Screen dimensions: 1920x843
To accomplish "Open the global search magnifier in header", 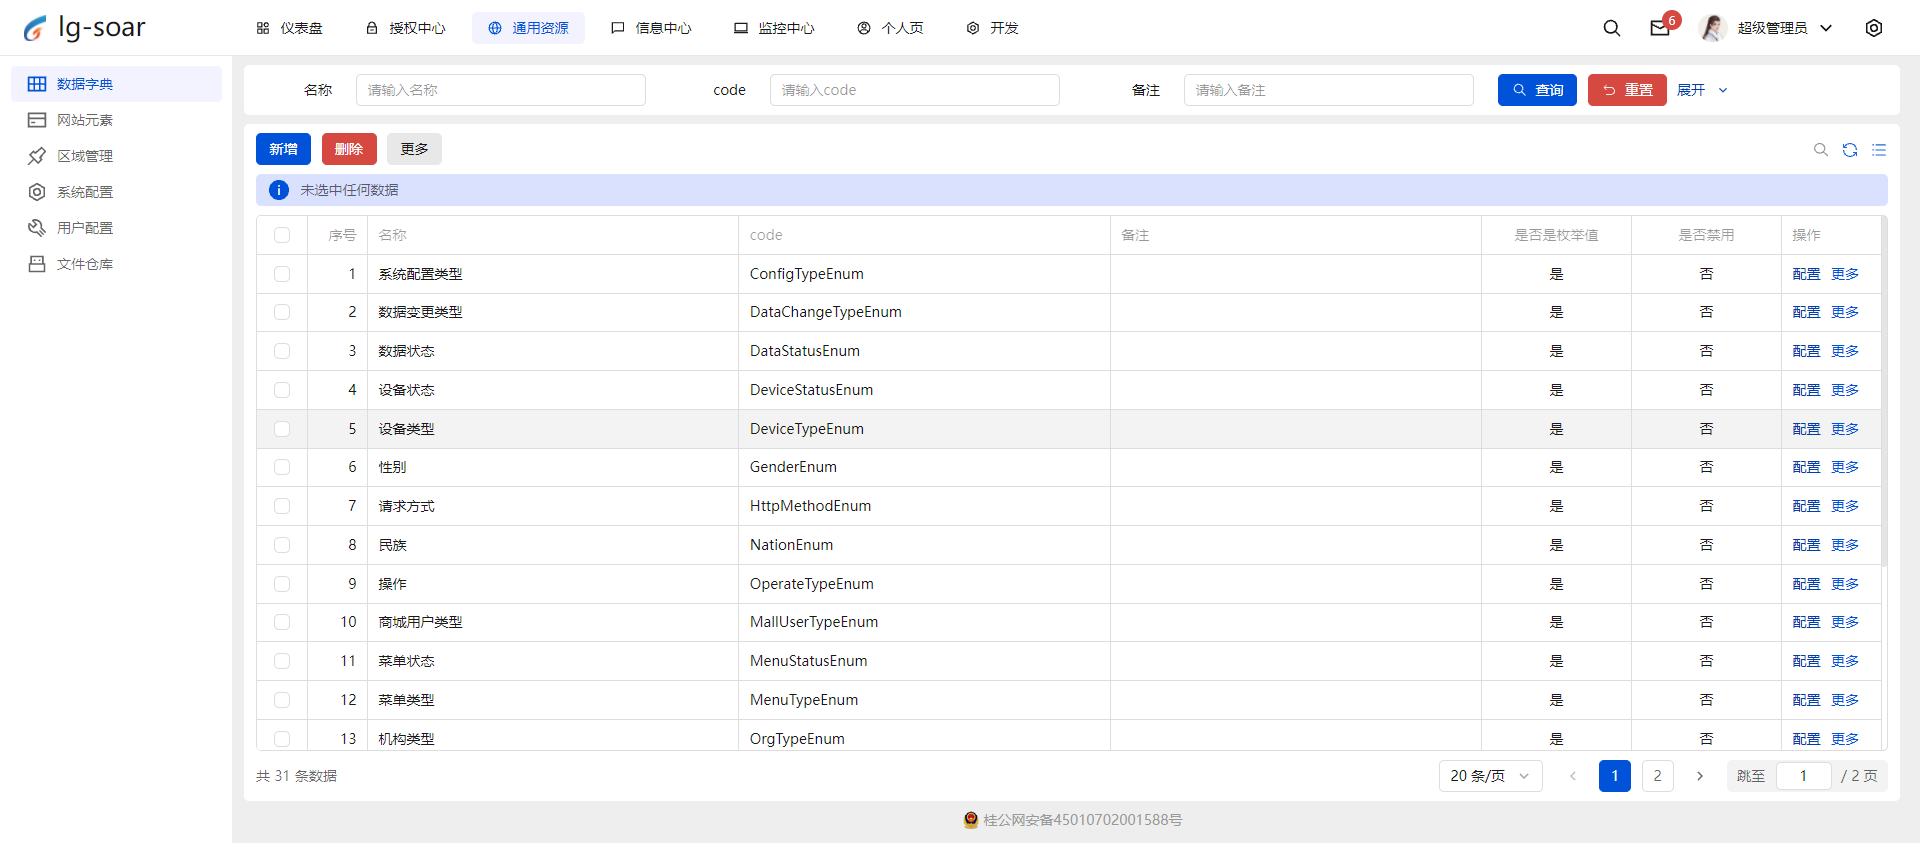I will click(1611, 28).
